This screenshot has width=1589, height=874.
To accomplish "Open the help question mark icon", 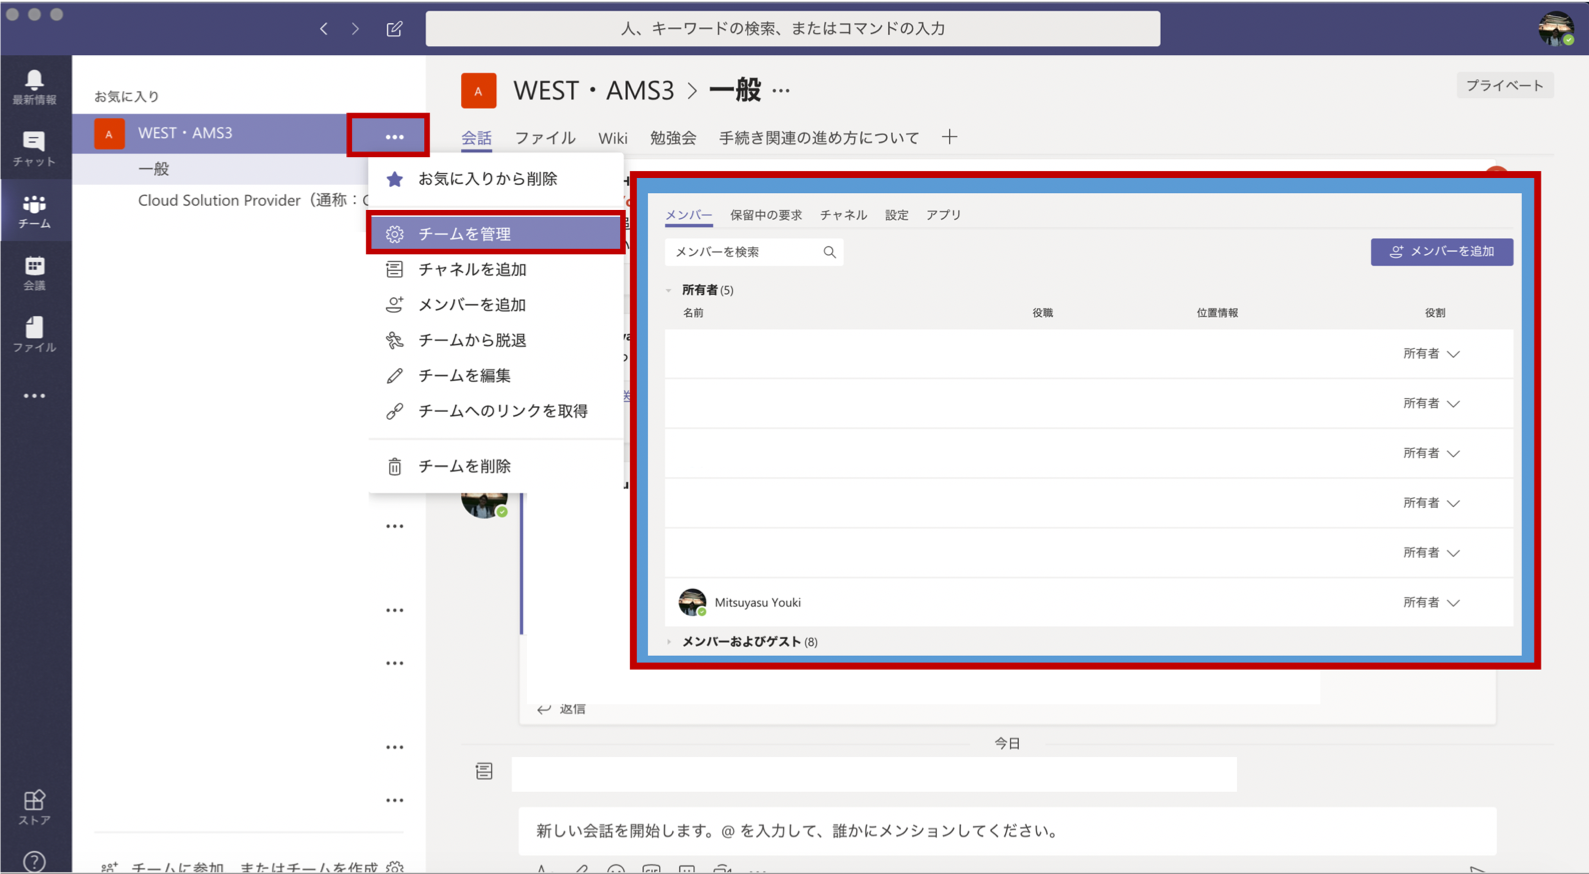I will pos(34,861).
